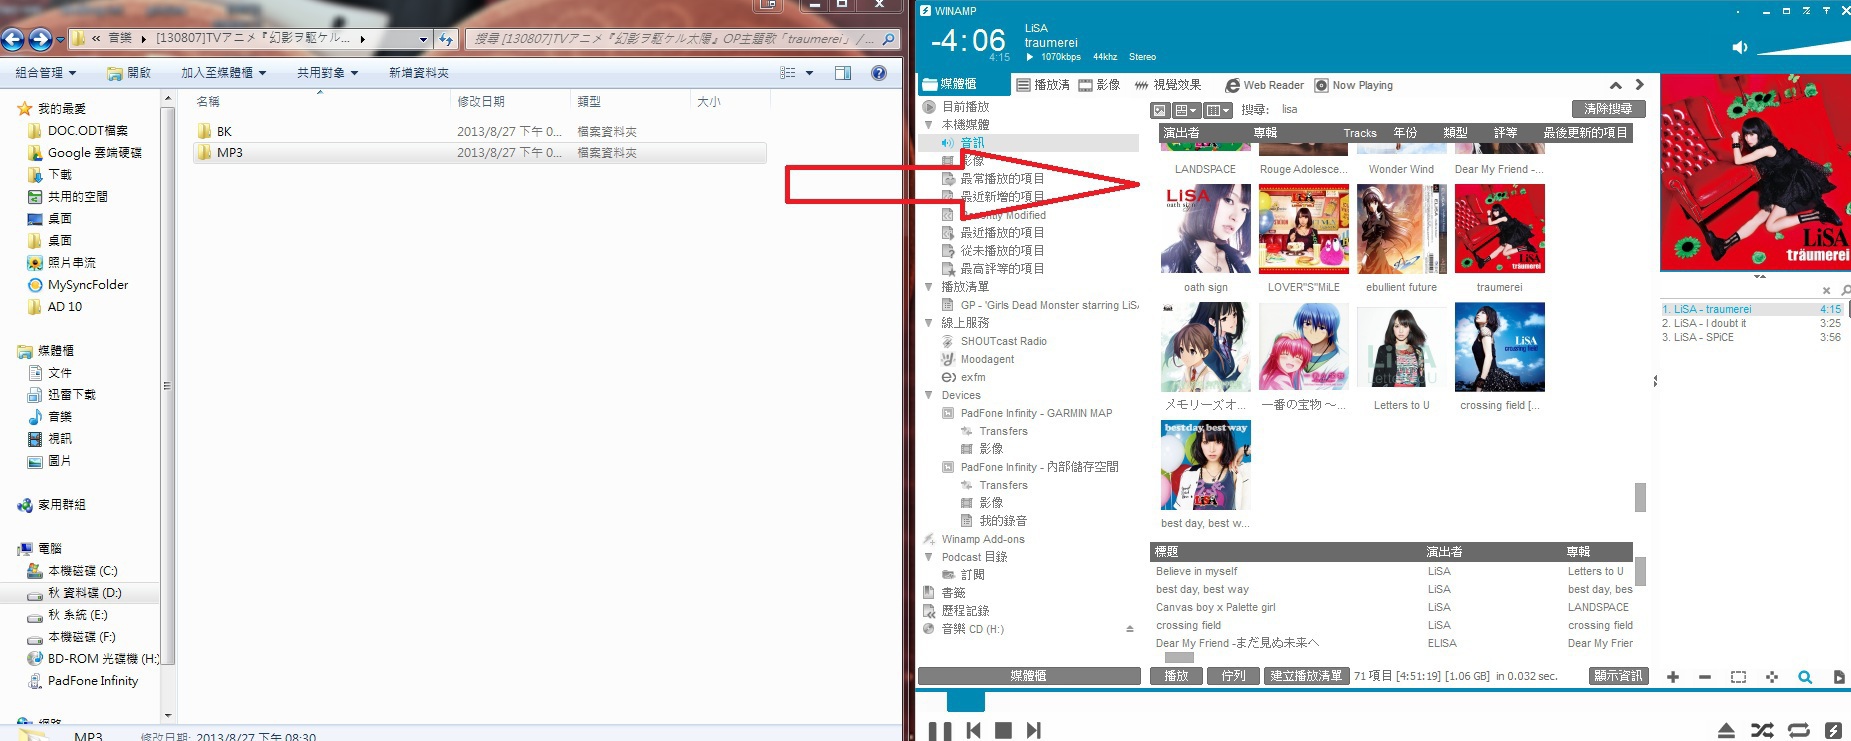Select track Believe in myself in list

[1197, 572]
